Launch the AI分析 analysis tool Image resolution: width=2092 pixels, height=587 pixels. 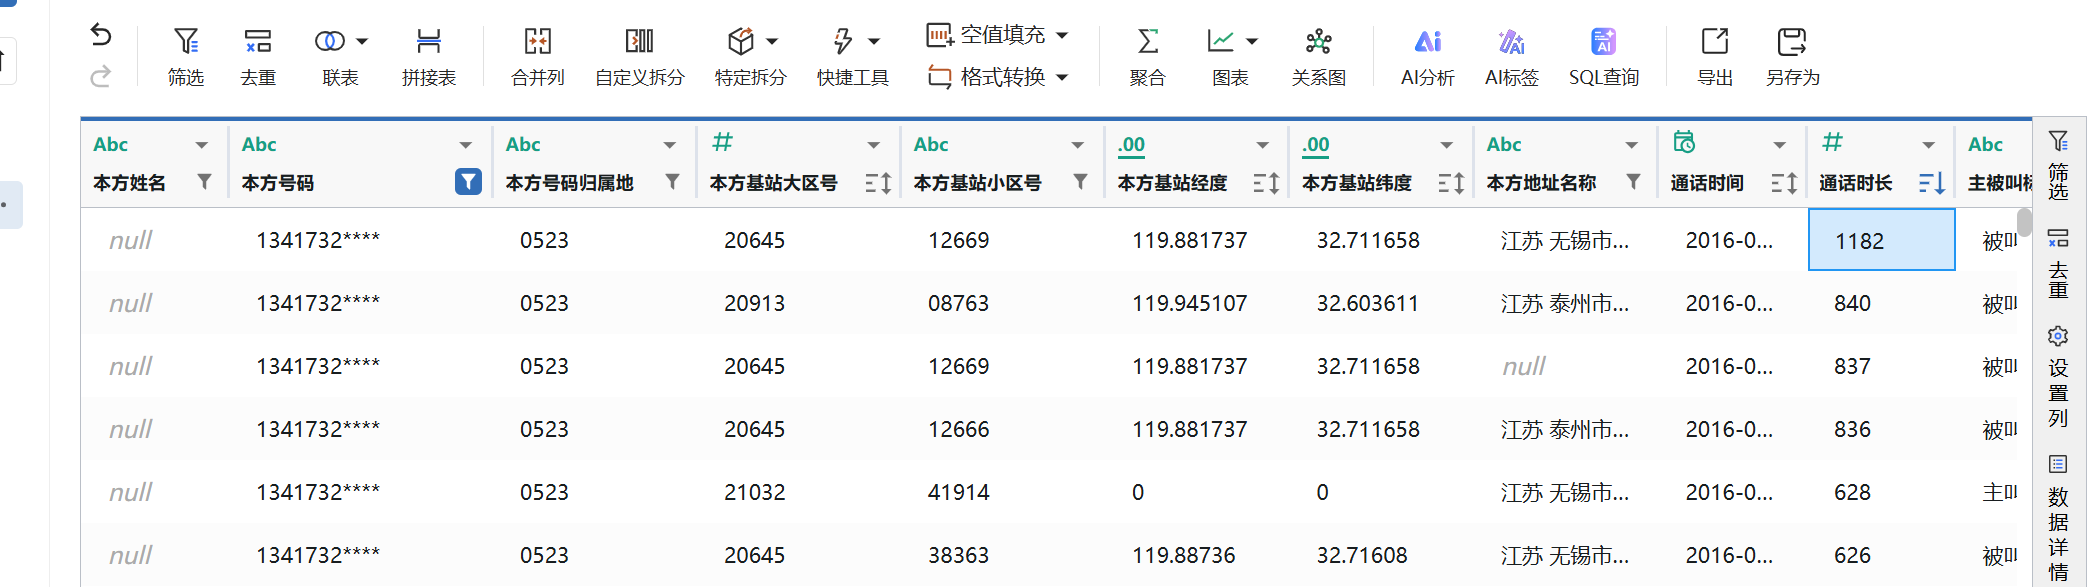1427,55
